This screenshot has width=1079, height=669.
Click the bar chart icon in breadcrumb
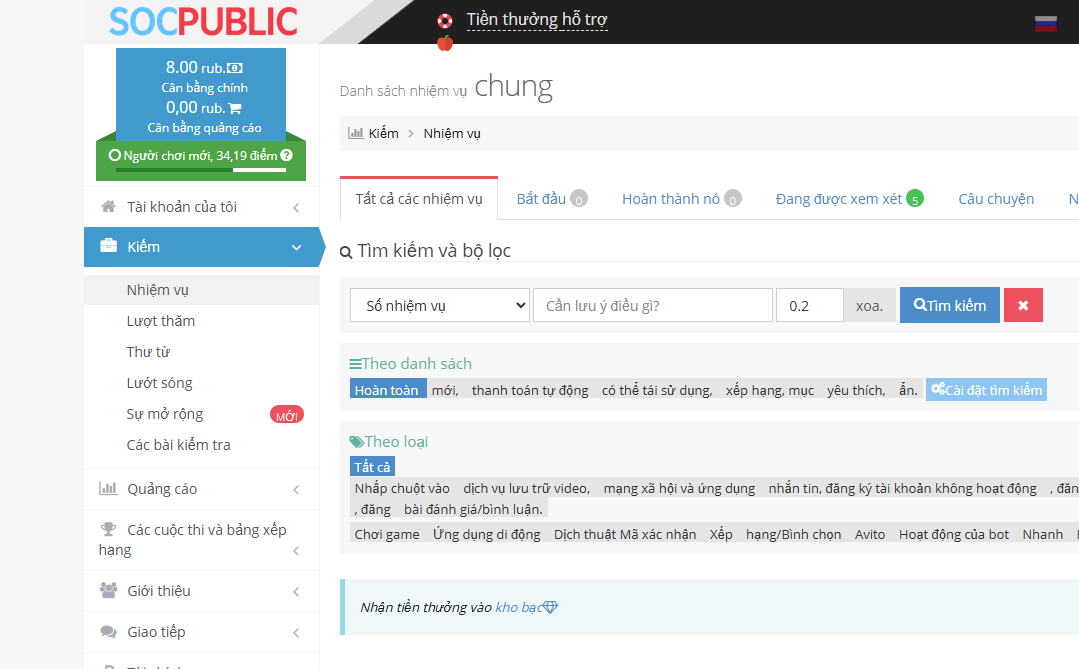click(355, 133)
